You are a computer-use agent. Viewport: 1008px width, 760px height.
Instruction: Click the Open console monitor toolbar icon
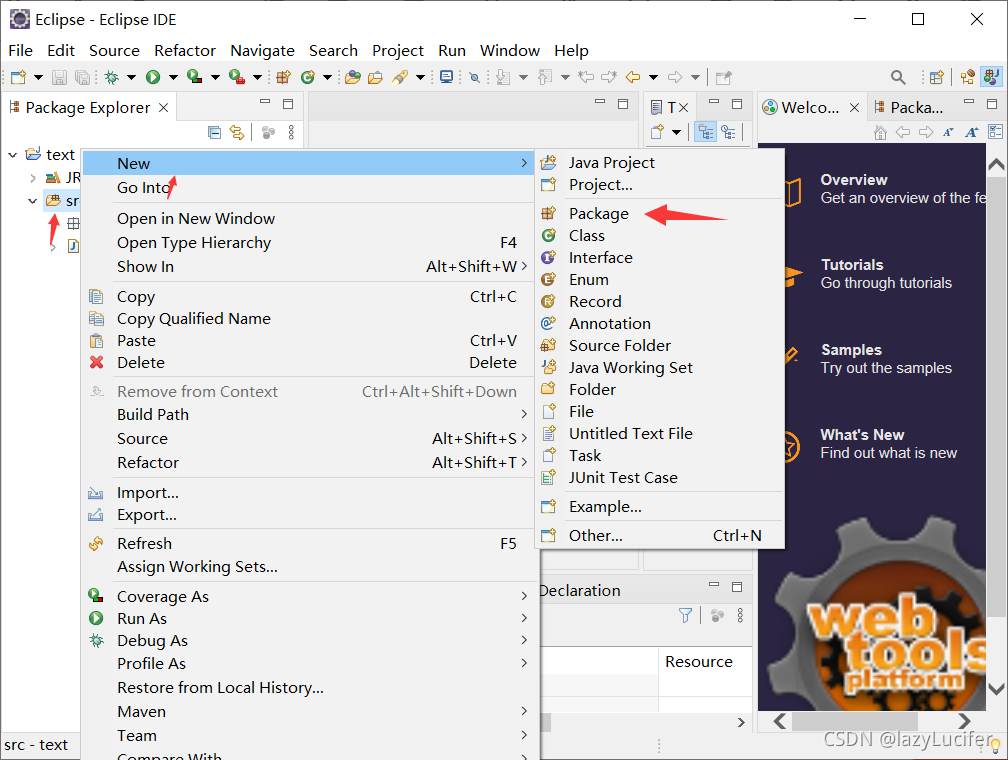click(446, 77)
